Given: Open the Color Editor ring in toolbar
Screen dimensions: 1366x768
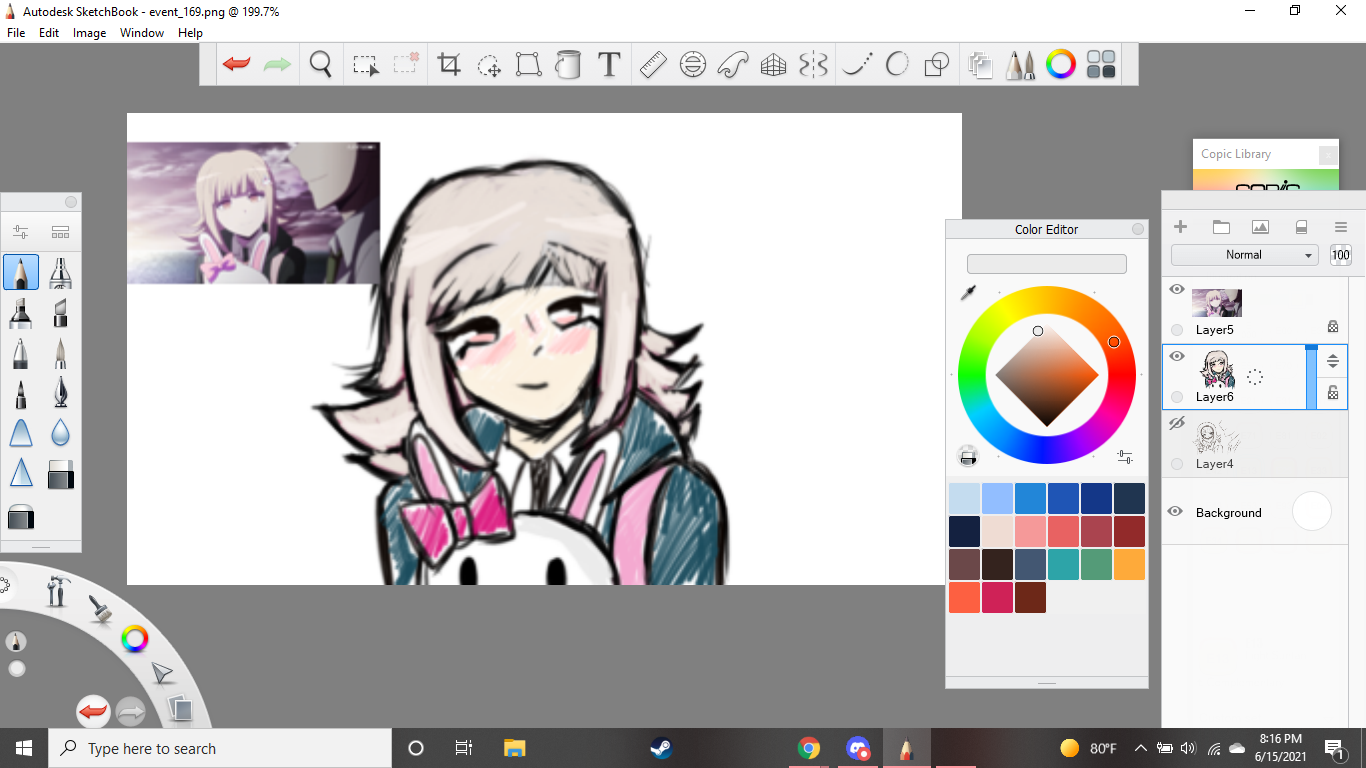Looking at the screenshot, I should point(1061,65).
